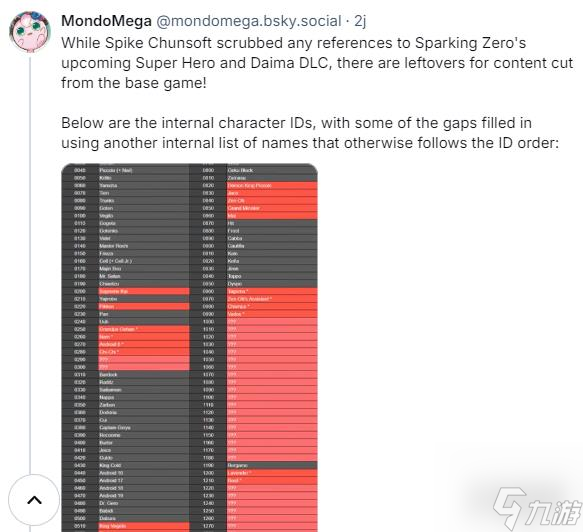Open the @mondomega.bsky.social handle link
This screenshot has height=532, width=583.
248,21
